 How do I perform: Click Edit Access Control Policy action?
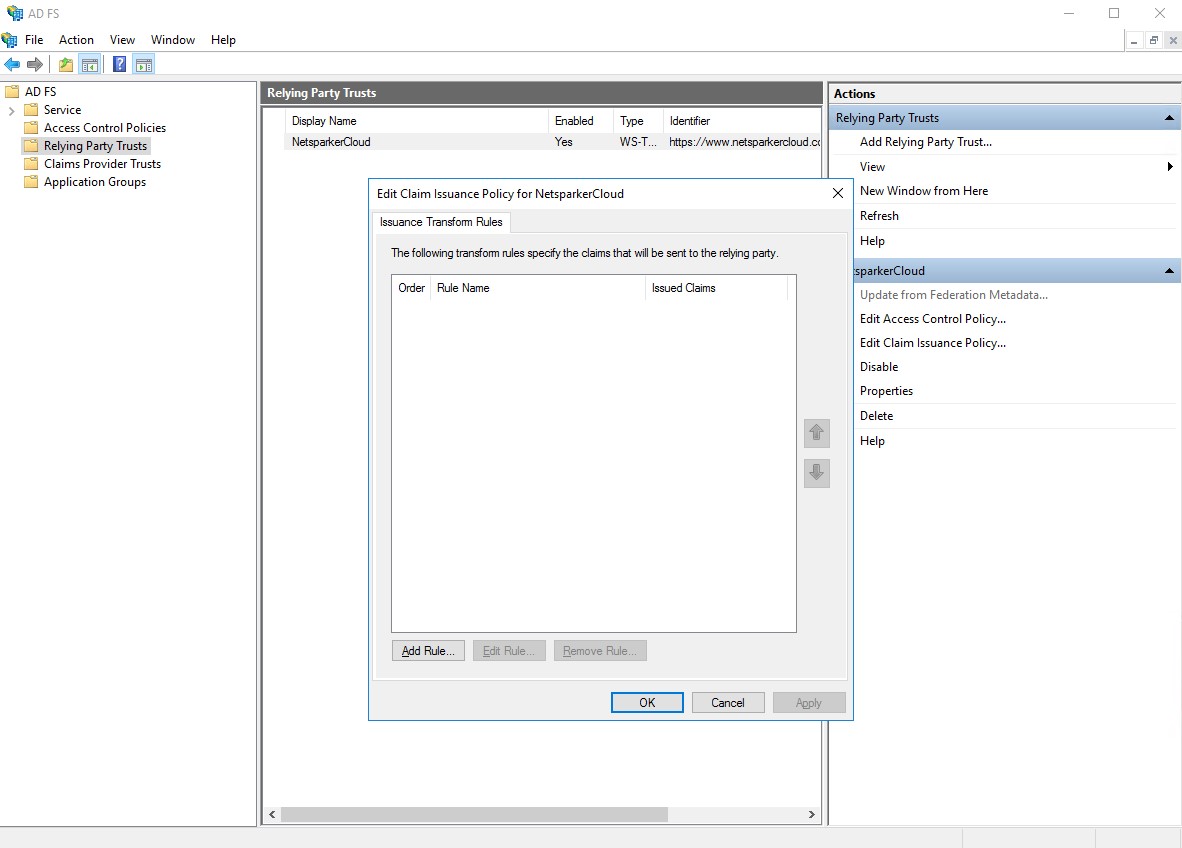pyautogui.click(x=932, y=319)
